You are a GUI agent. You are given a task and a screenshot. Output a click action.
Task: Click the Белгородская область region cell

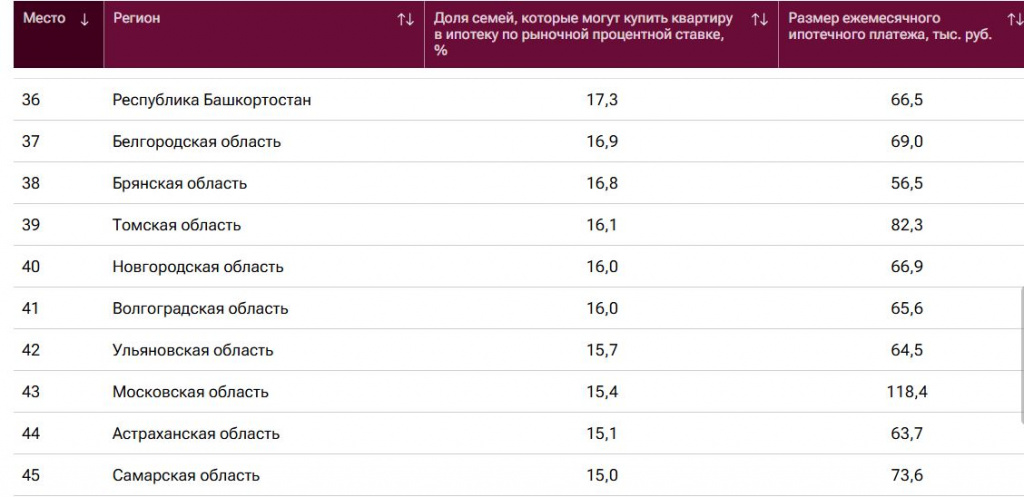point(197,142)
